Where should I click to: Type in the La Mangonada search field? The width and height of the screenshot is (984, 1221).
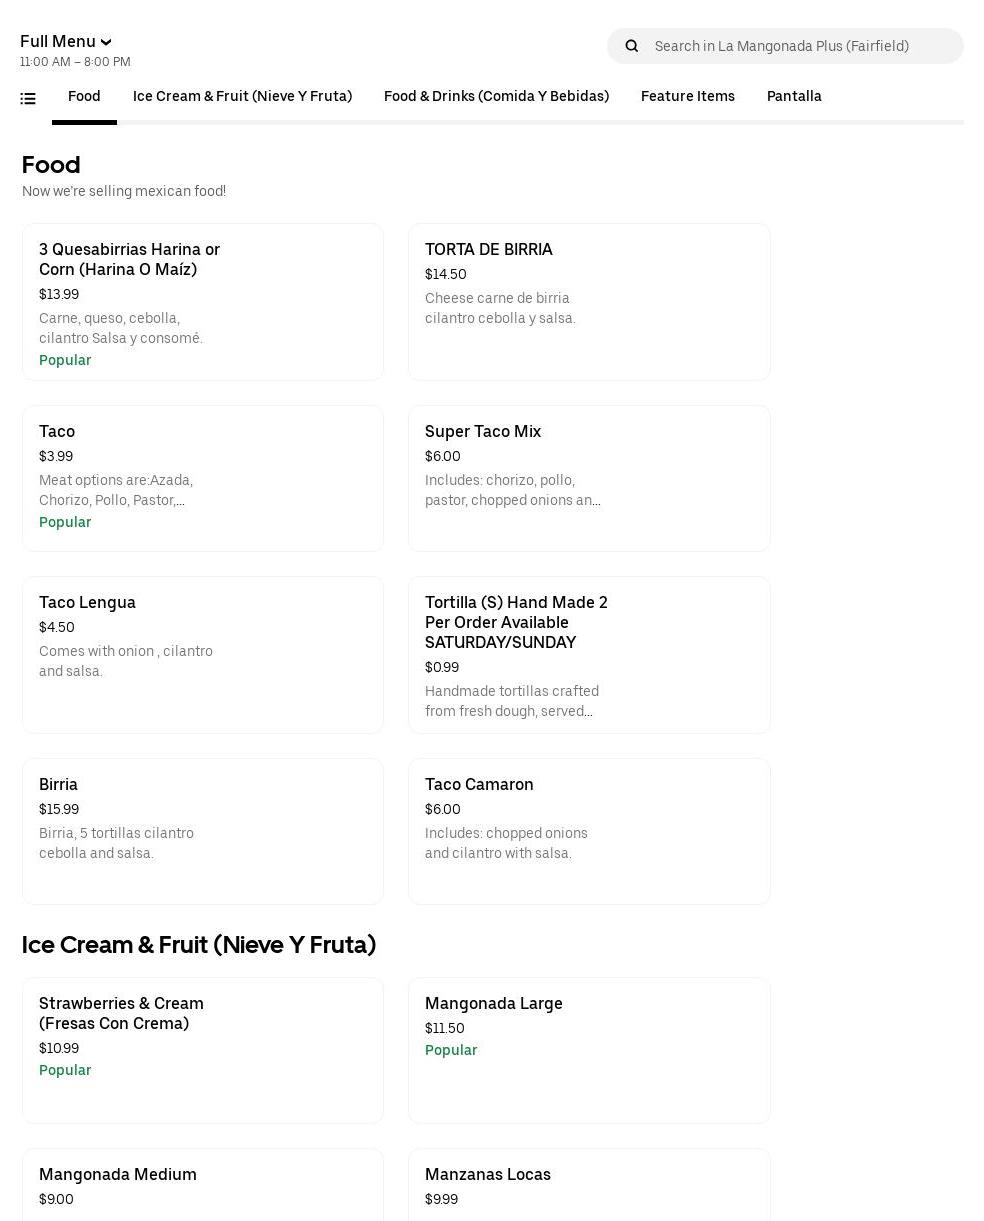pos(800,46)
